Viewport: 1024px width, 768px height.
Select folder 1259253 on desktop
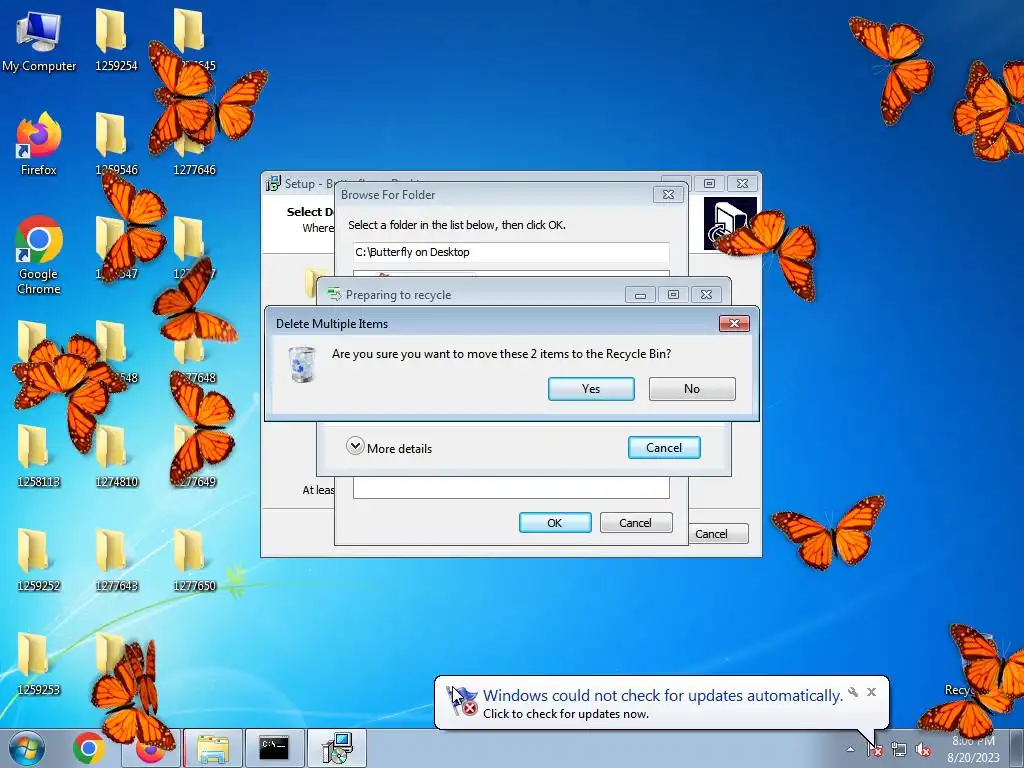(x=39, y=664)
